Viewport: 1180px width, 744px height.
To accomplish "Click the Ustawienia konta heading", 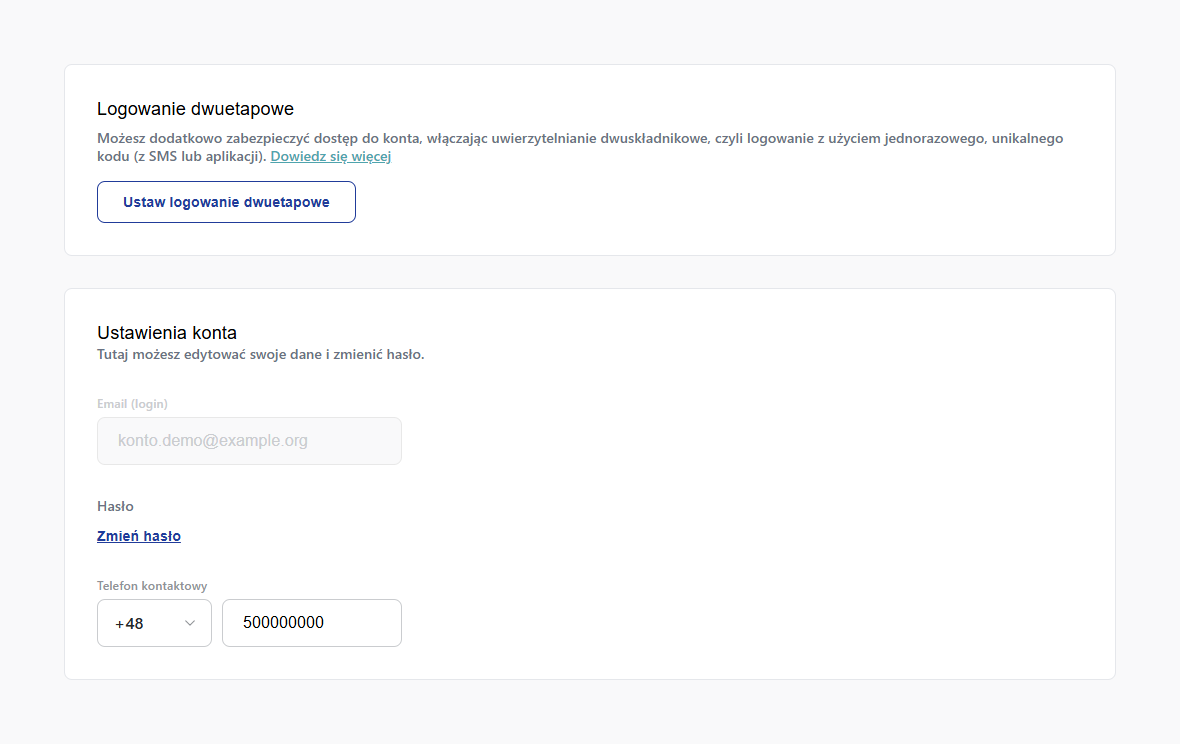I will (167, 333).
